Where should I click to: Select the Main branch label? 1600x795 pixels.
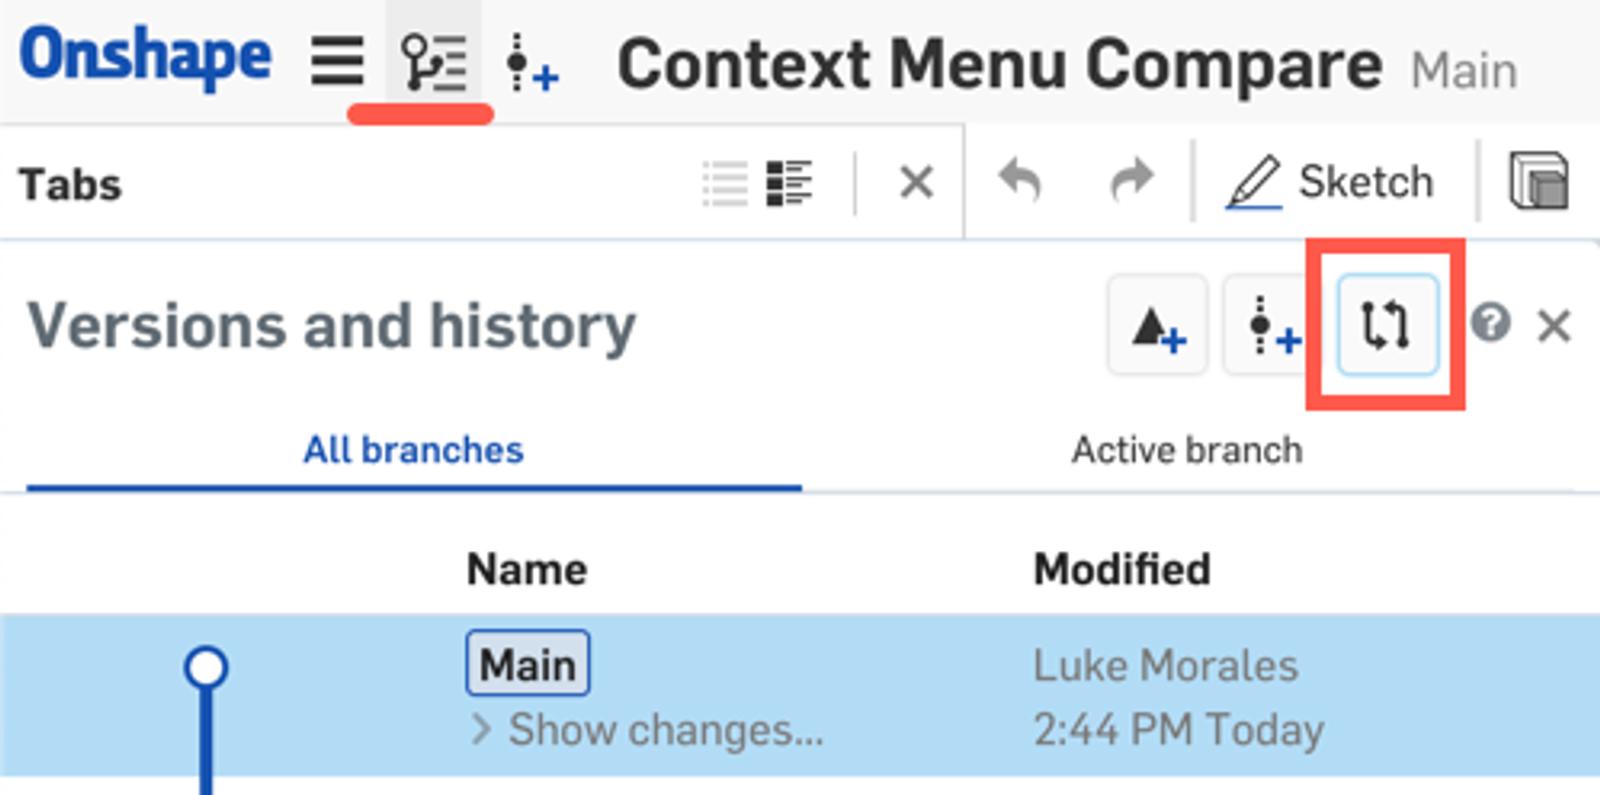click(527, 664)
